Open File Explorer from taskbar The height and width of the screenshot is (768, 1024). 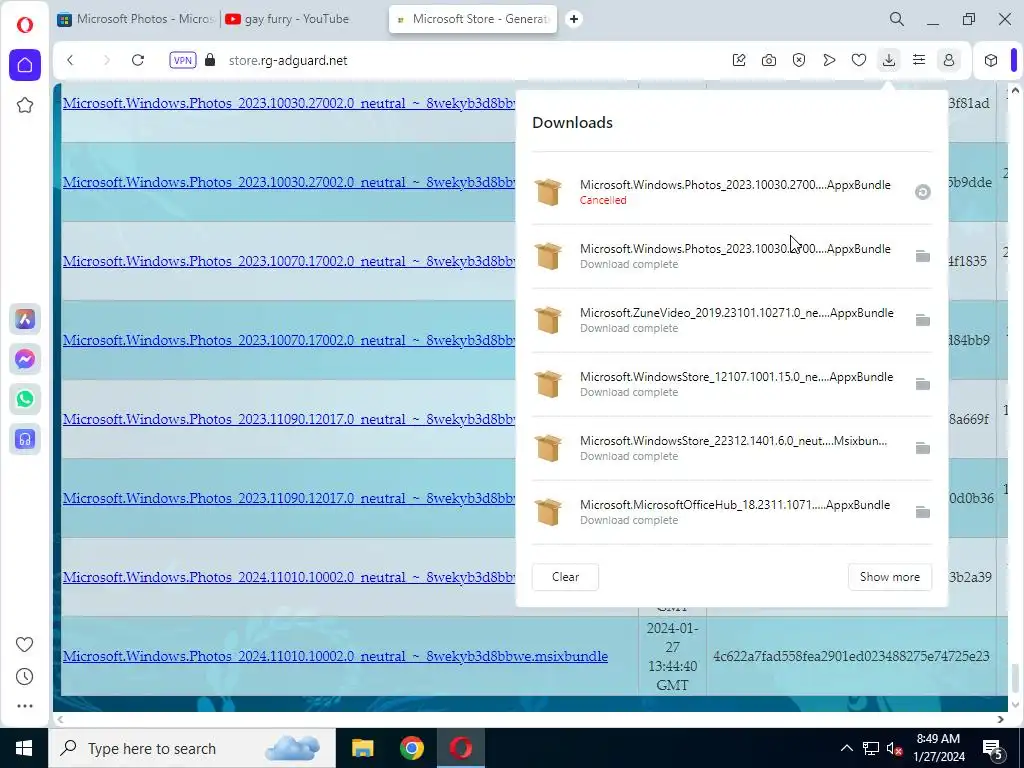[362, 748]
